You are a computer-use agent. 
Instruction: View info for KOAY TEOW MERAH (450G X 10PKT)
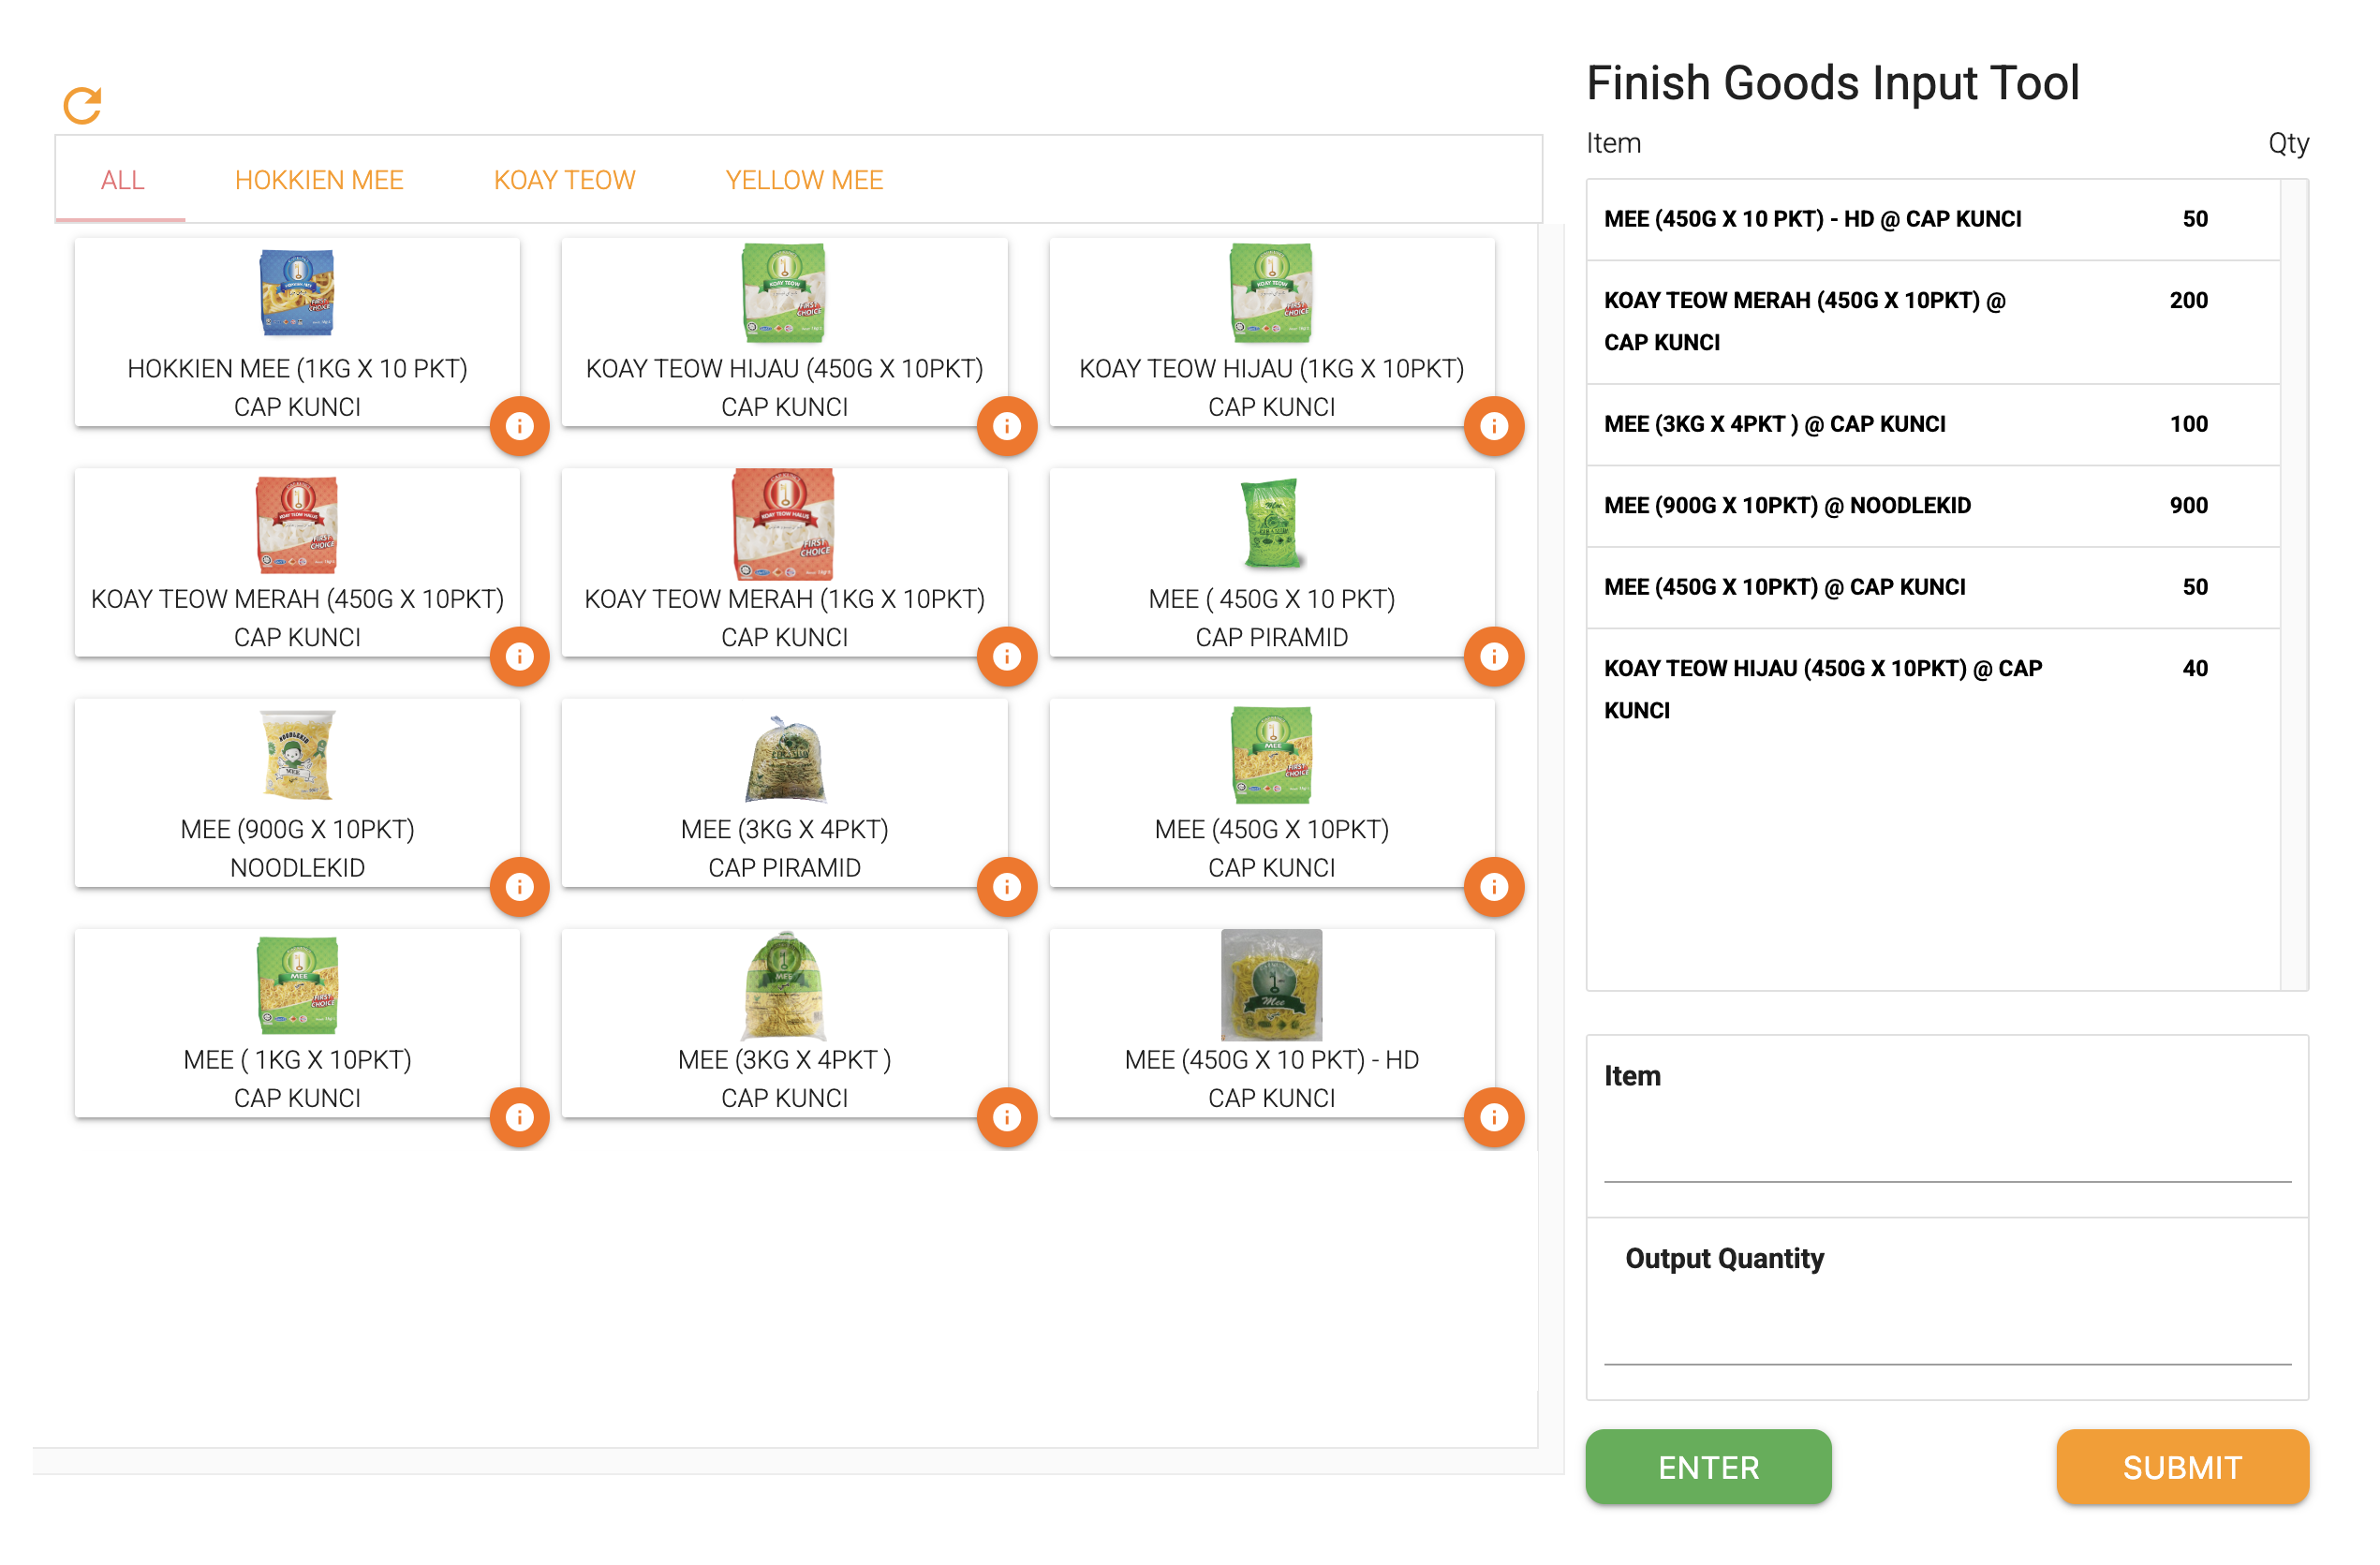tap(519, 656)
